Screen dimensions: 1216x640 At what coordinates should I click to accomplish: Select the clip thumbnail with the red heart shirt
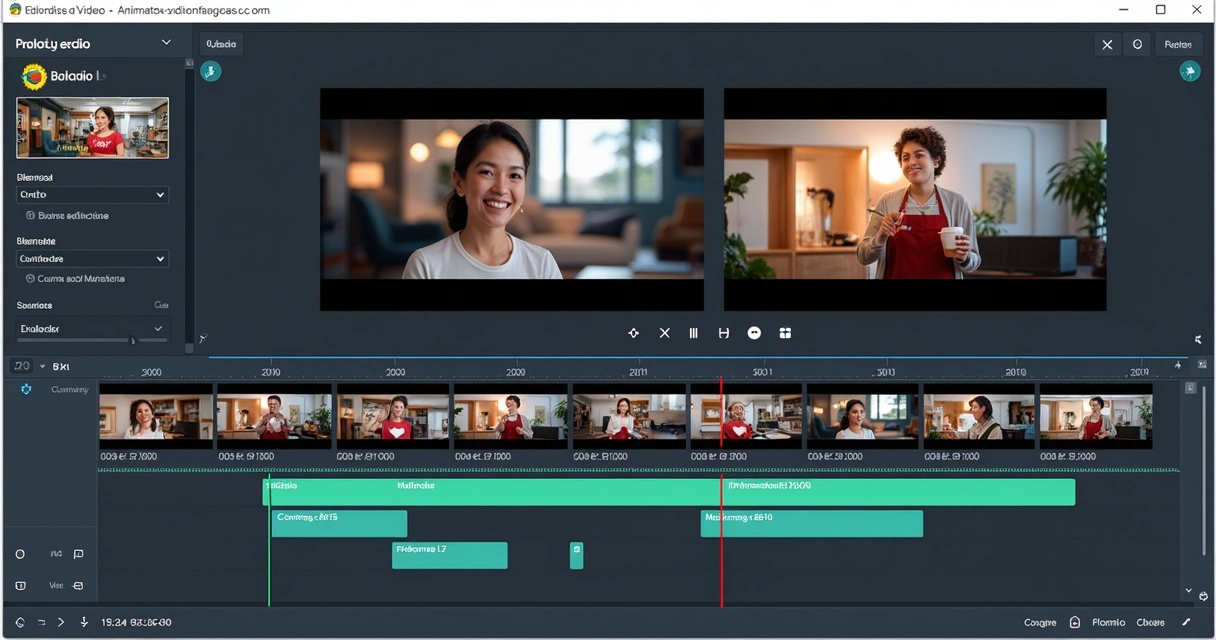(394, 416)
